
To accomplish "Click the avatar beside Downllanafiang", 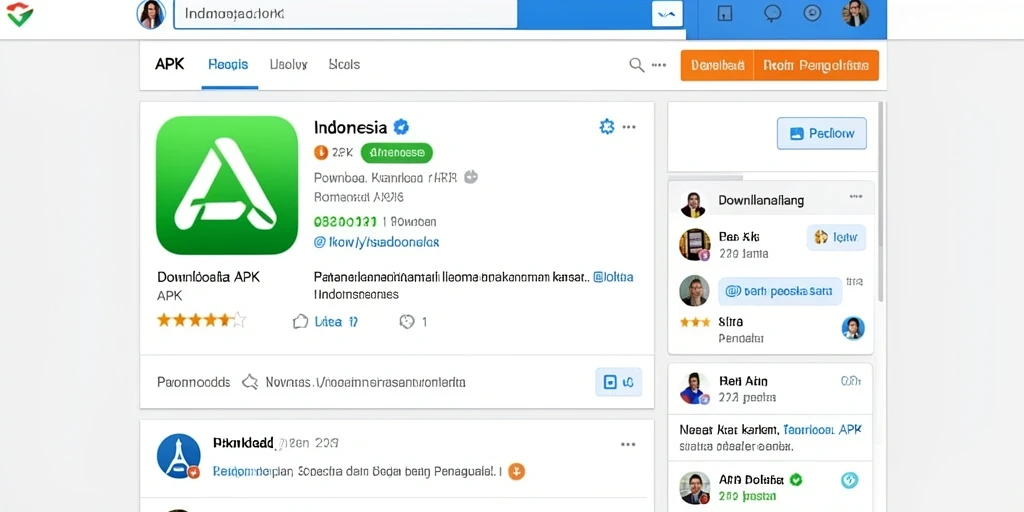I will 693,204.
